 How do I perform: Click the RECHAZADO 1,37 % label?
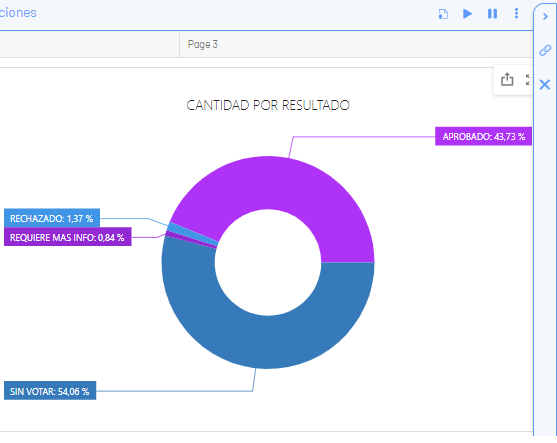[52, 218]
